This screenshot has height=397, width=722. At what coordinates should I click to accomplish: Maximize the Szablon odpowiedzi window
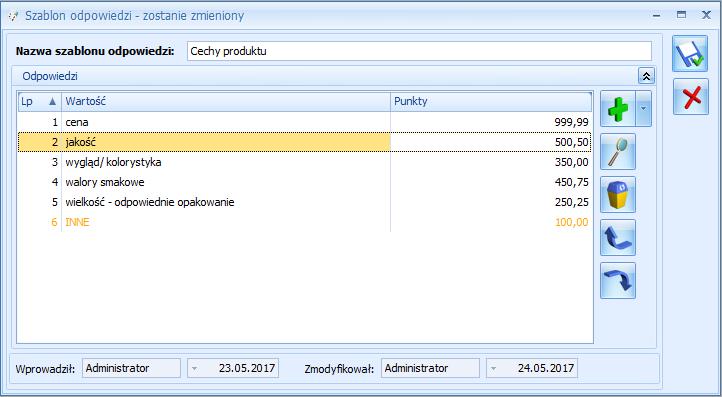pos(681,15)
